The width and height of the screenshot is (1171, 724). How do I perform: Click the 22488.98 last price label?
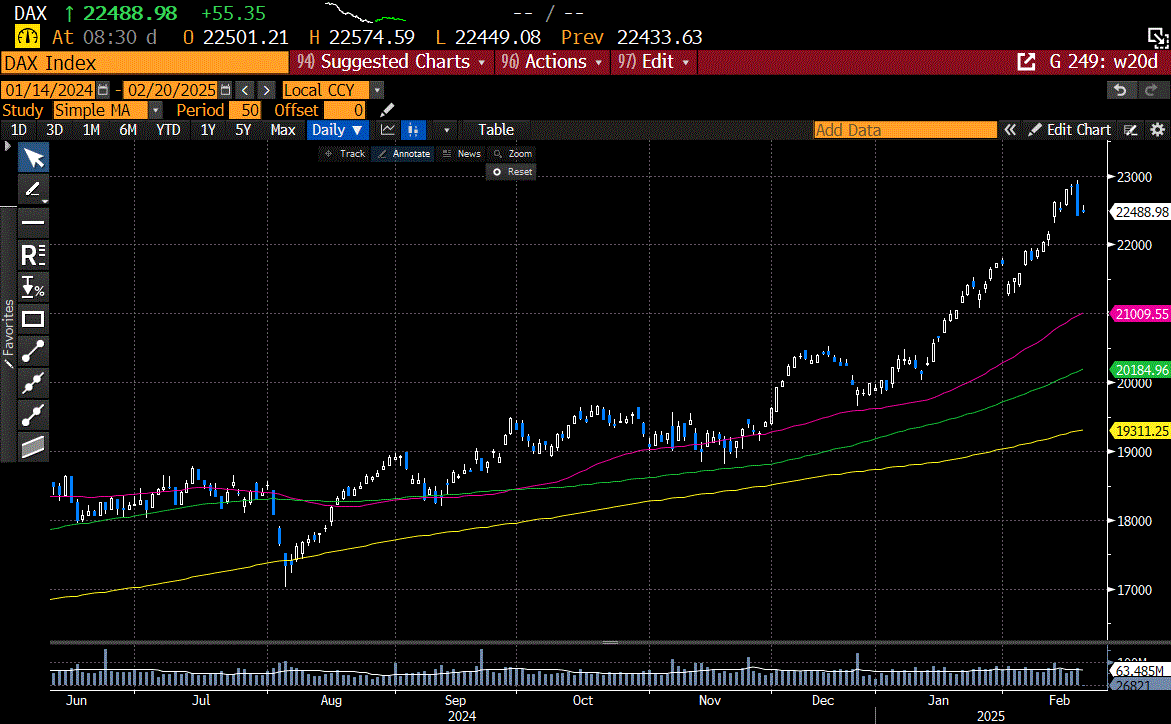(1140, 212)
